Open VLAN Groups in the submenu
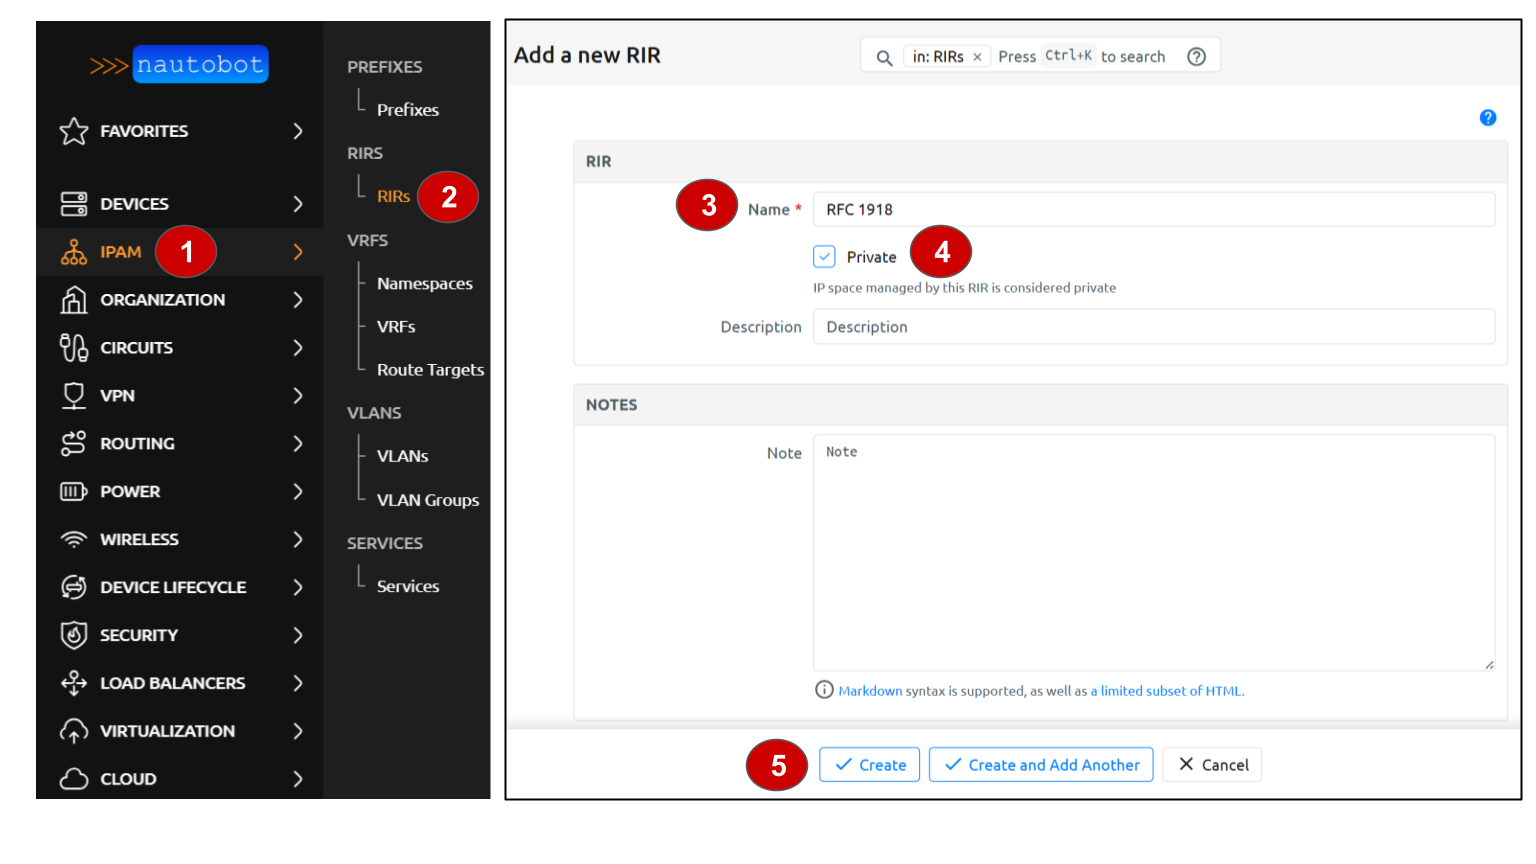 click(427, 500)
